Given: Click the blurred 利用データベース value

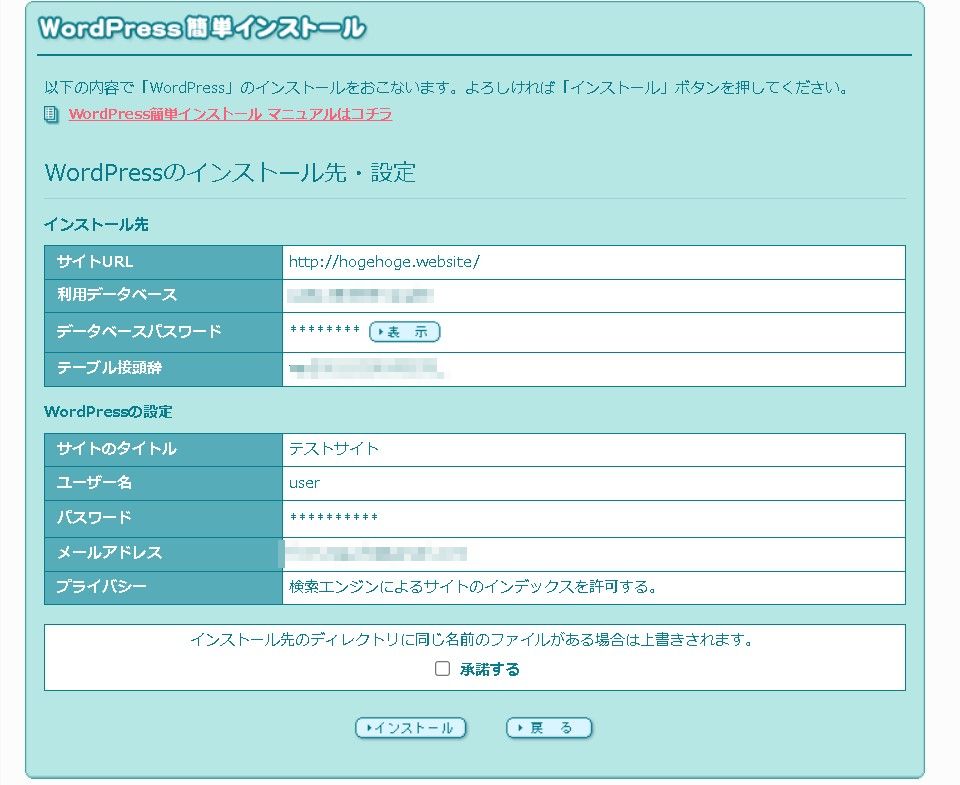Looking at the screenshot, I should pos(360,296).
